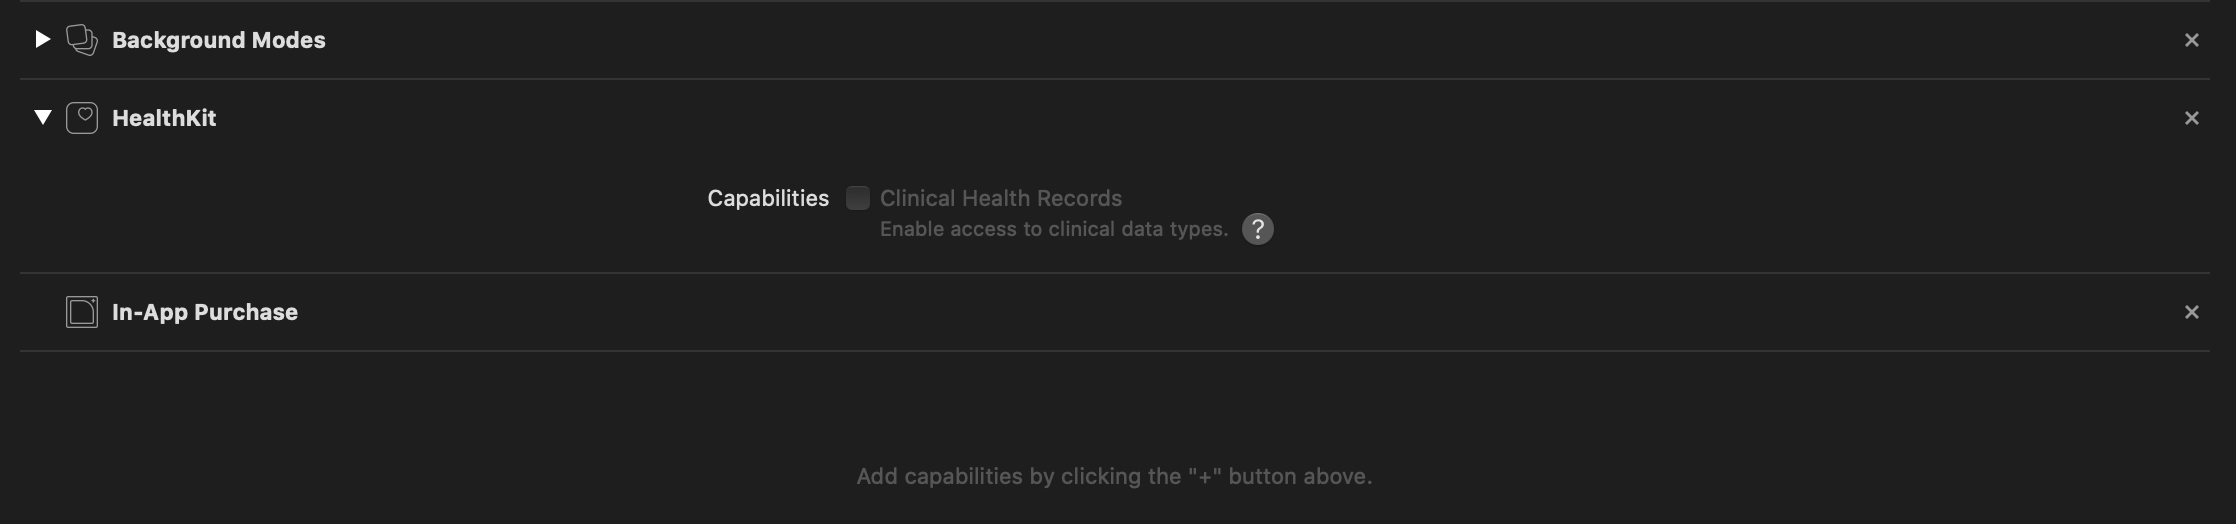Click the 'Enable access to clinical data types' text
2236x524 pixels.
click(1053, 229)
